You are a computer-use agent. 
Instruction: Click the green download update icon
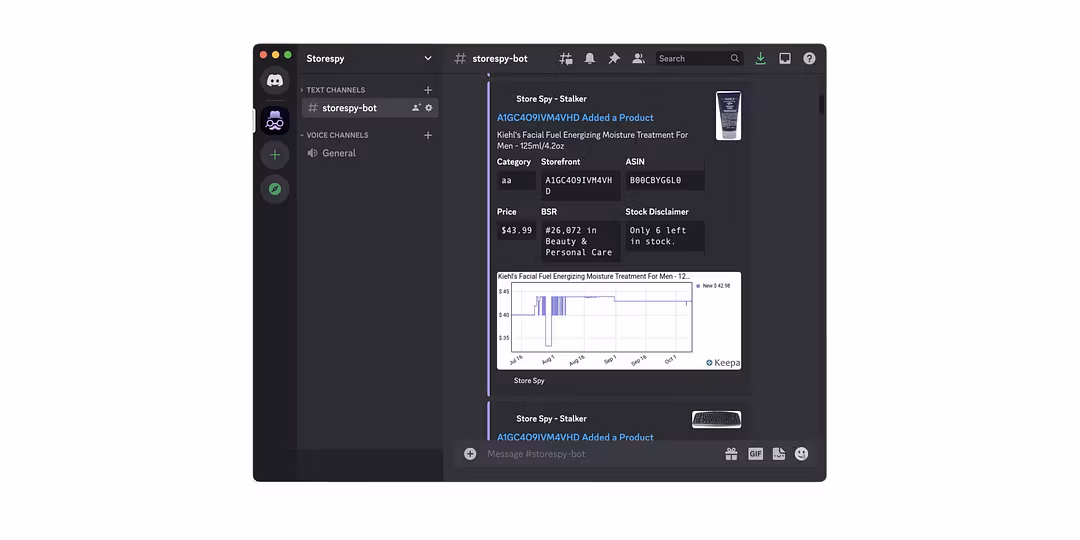click(761, 59)
